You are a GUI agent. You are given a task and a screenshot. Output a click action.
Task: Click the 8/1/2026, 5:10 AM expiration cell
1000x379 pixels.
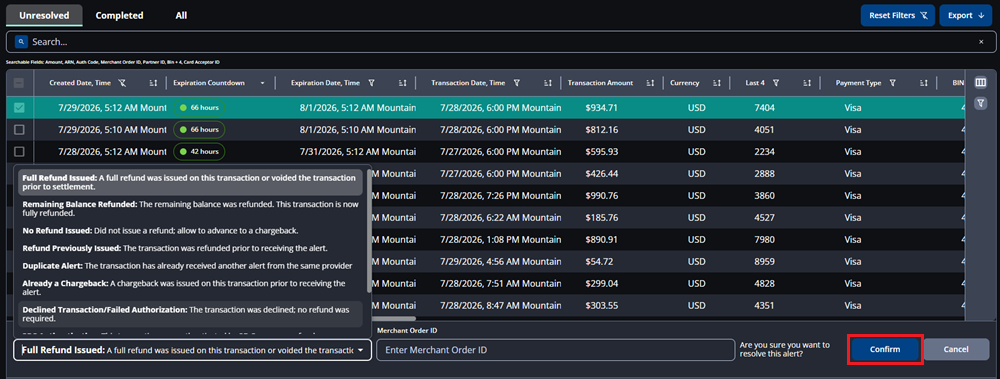(x=358, y=130)
